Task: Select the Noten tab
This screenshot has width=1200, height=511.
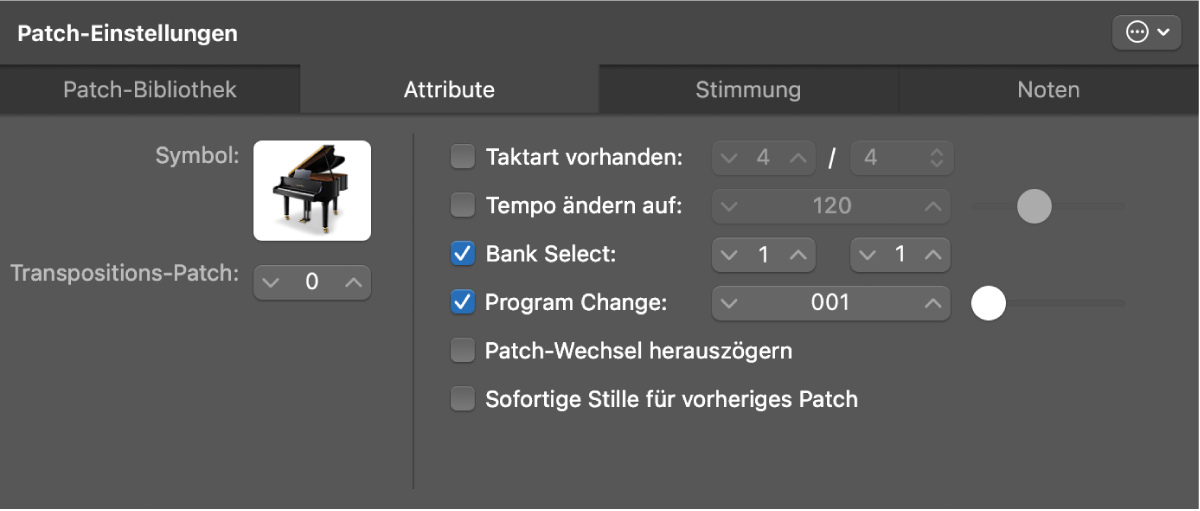Action: coord(1048,90)
